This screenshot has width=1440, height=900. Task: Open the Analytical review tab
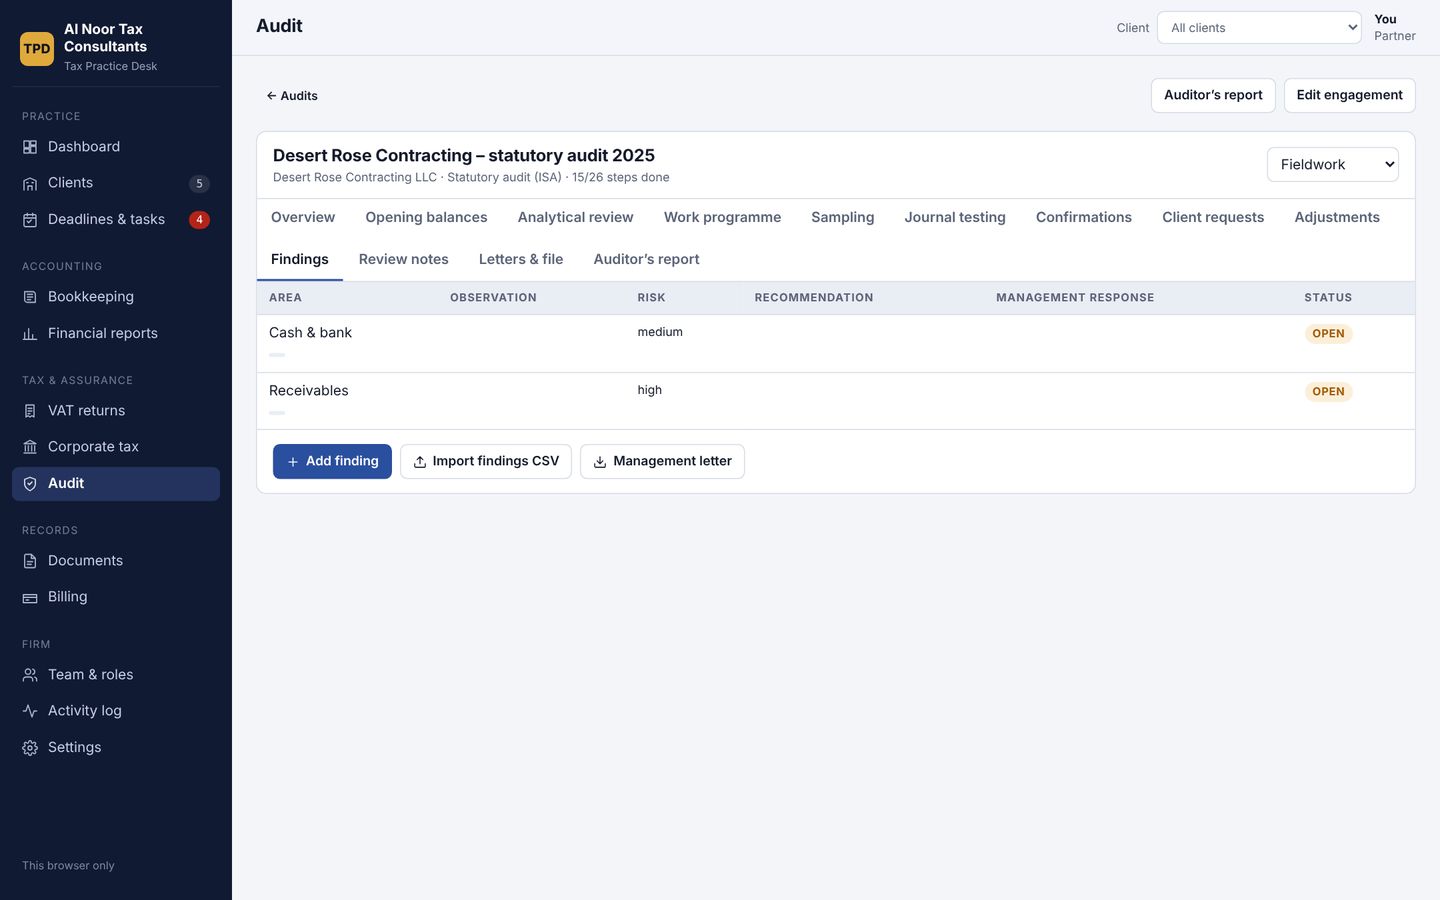pyautogui.click(x=576, y=217)
